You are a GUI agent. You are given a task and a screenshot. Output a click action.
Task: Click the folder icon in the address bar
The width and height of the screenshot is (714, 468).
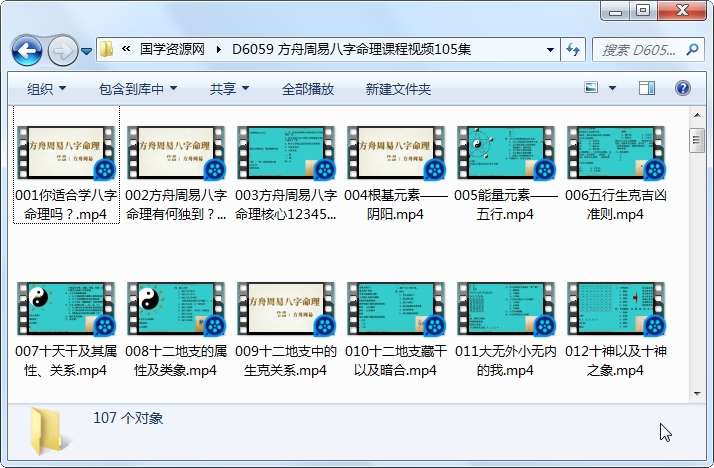pyautogui.click(x=108, y=49)
